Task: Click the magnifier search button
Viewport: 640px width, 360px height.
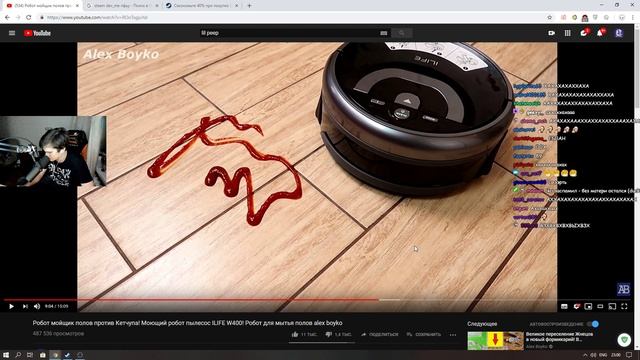Action: pyautogui.click(x=402, y=33)
